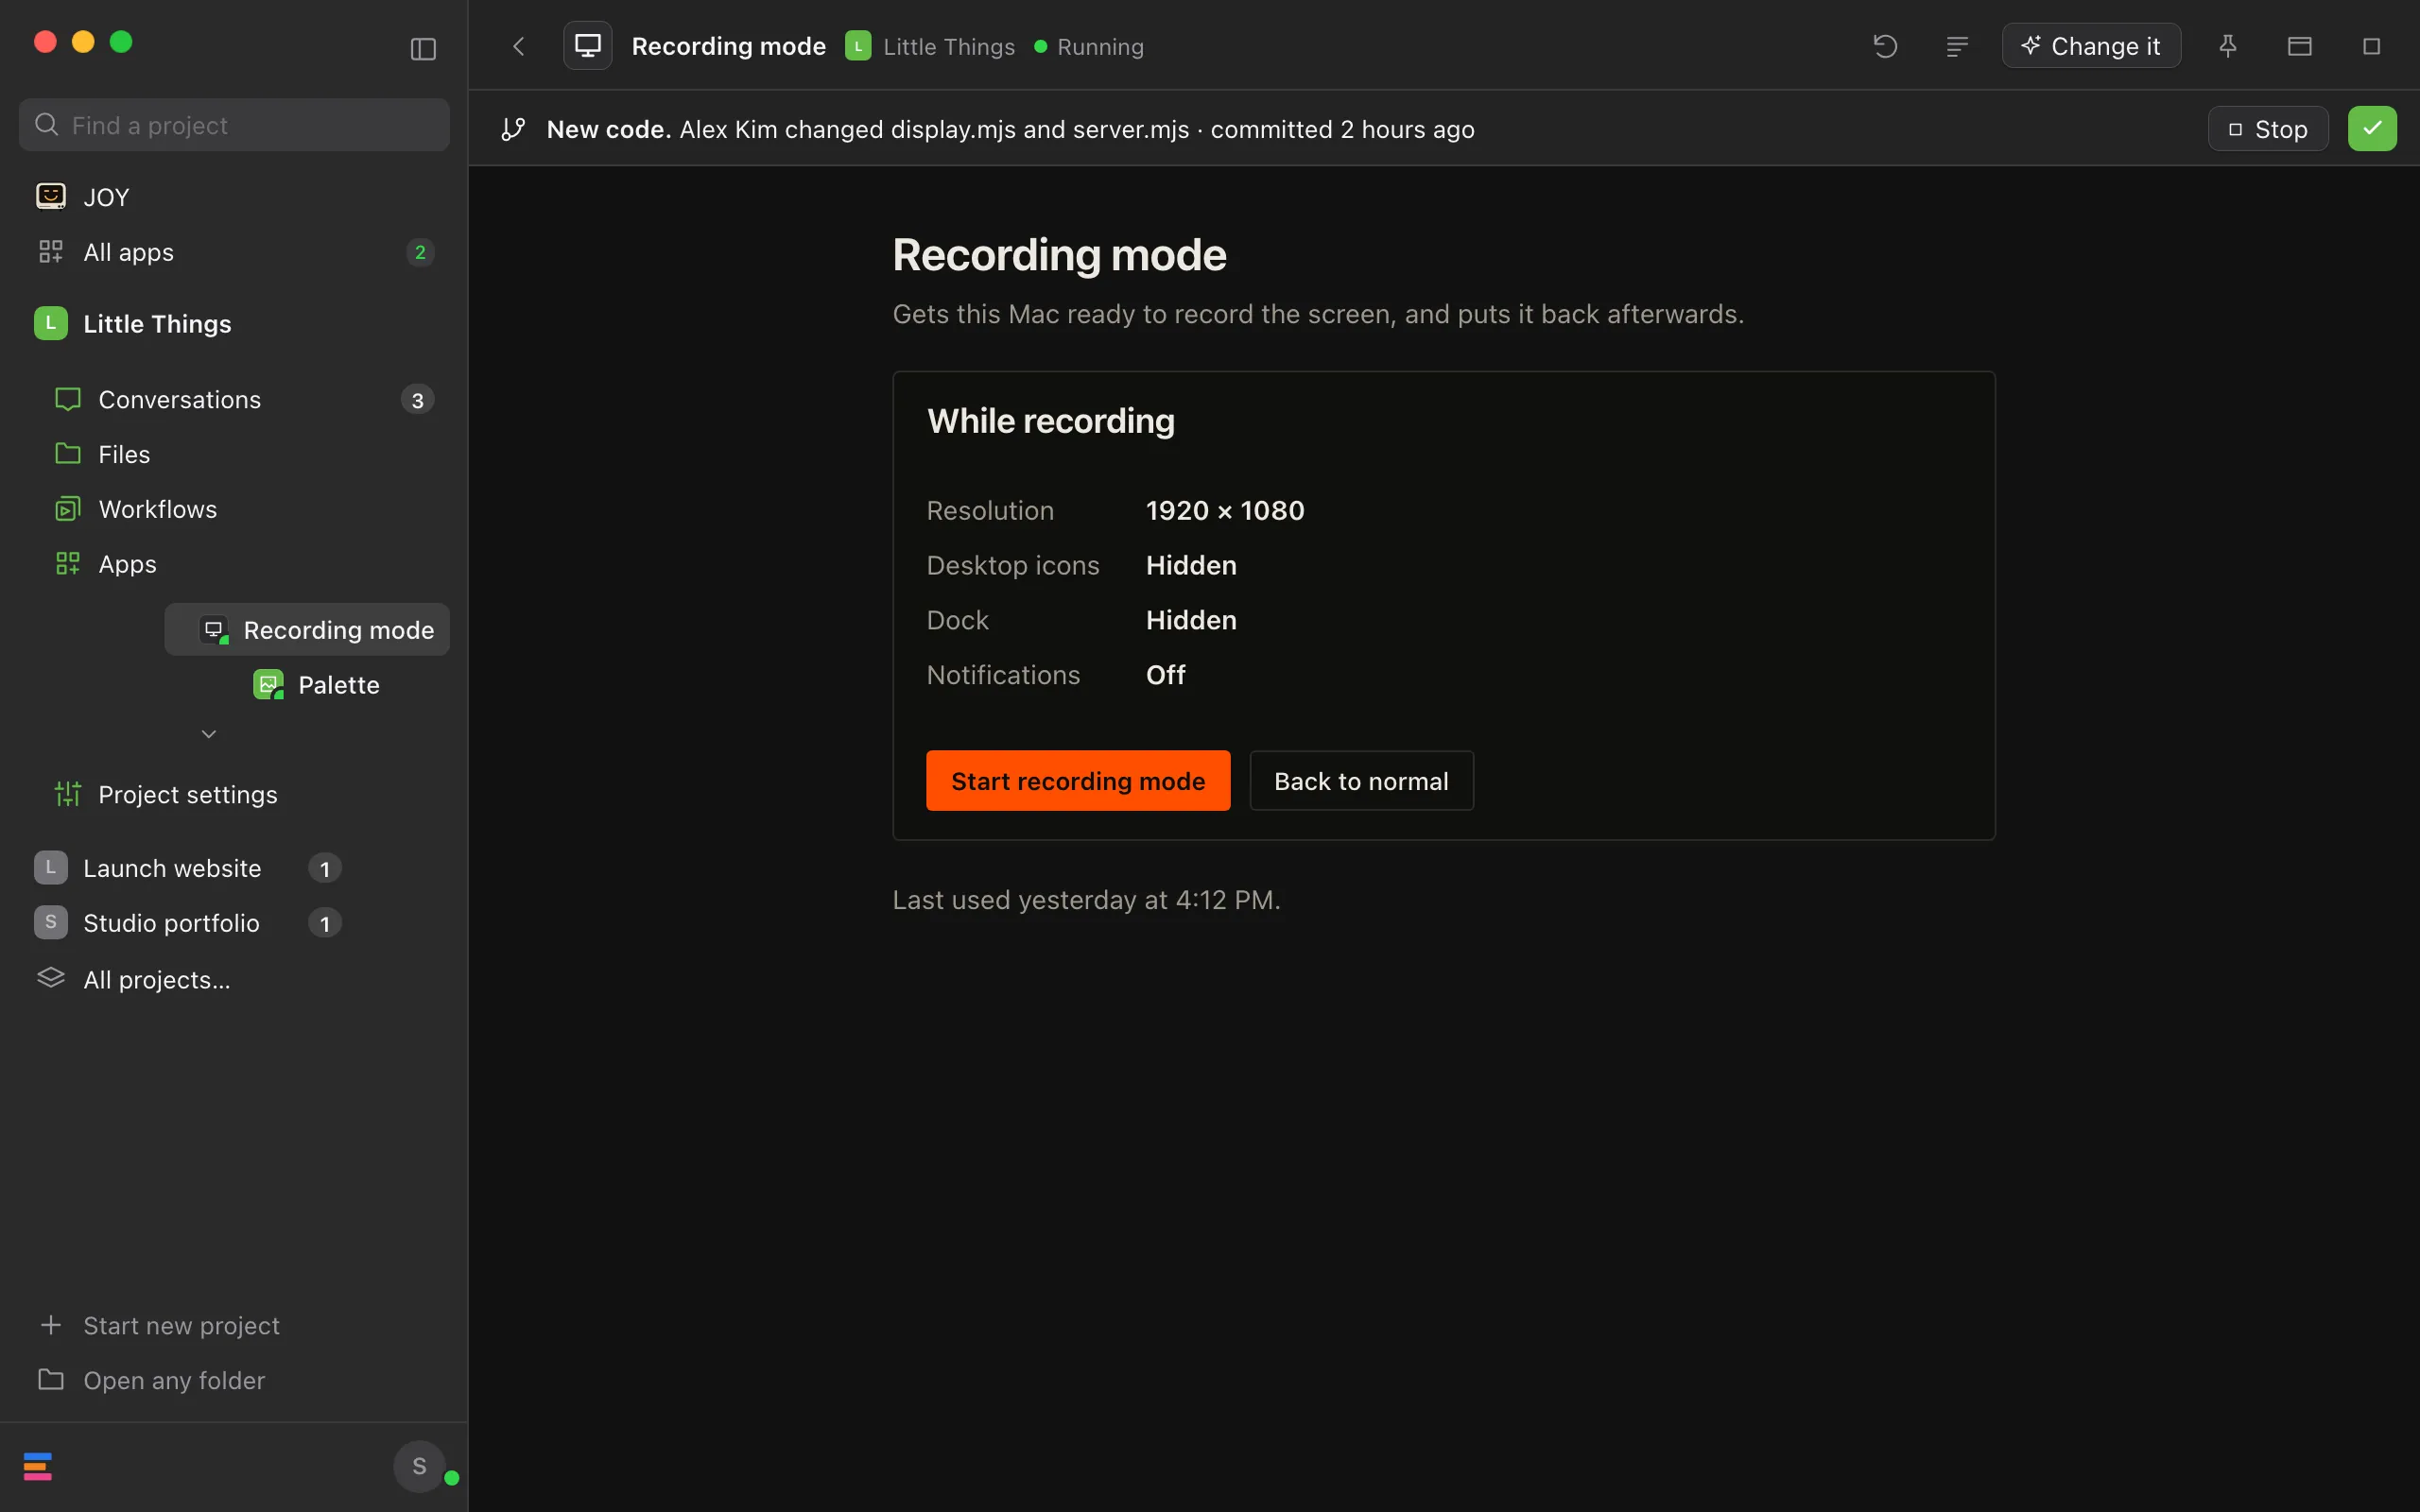Click the git branch icon by New code
This screenshot has width=2420, height=1512.
(x=513, y=129)
